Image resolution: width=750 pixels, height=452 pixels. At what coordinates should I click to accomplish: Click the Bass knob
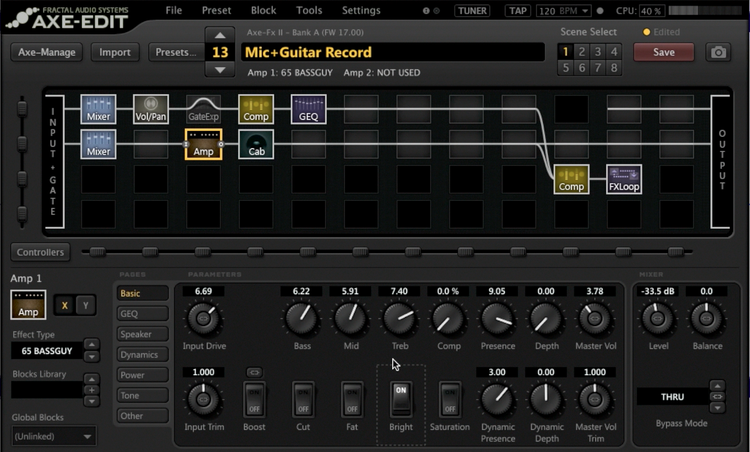tap(301, 318)
